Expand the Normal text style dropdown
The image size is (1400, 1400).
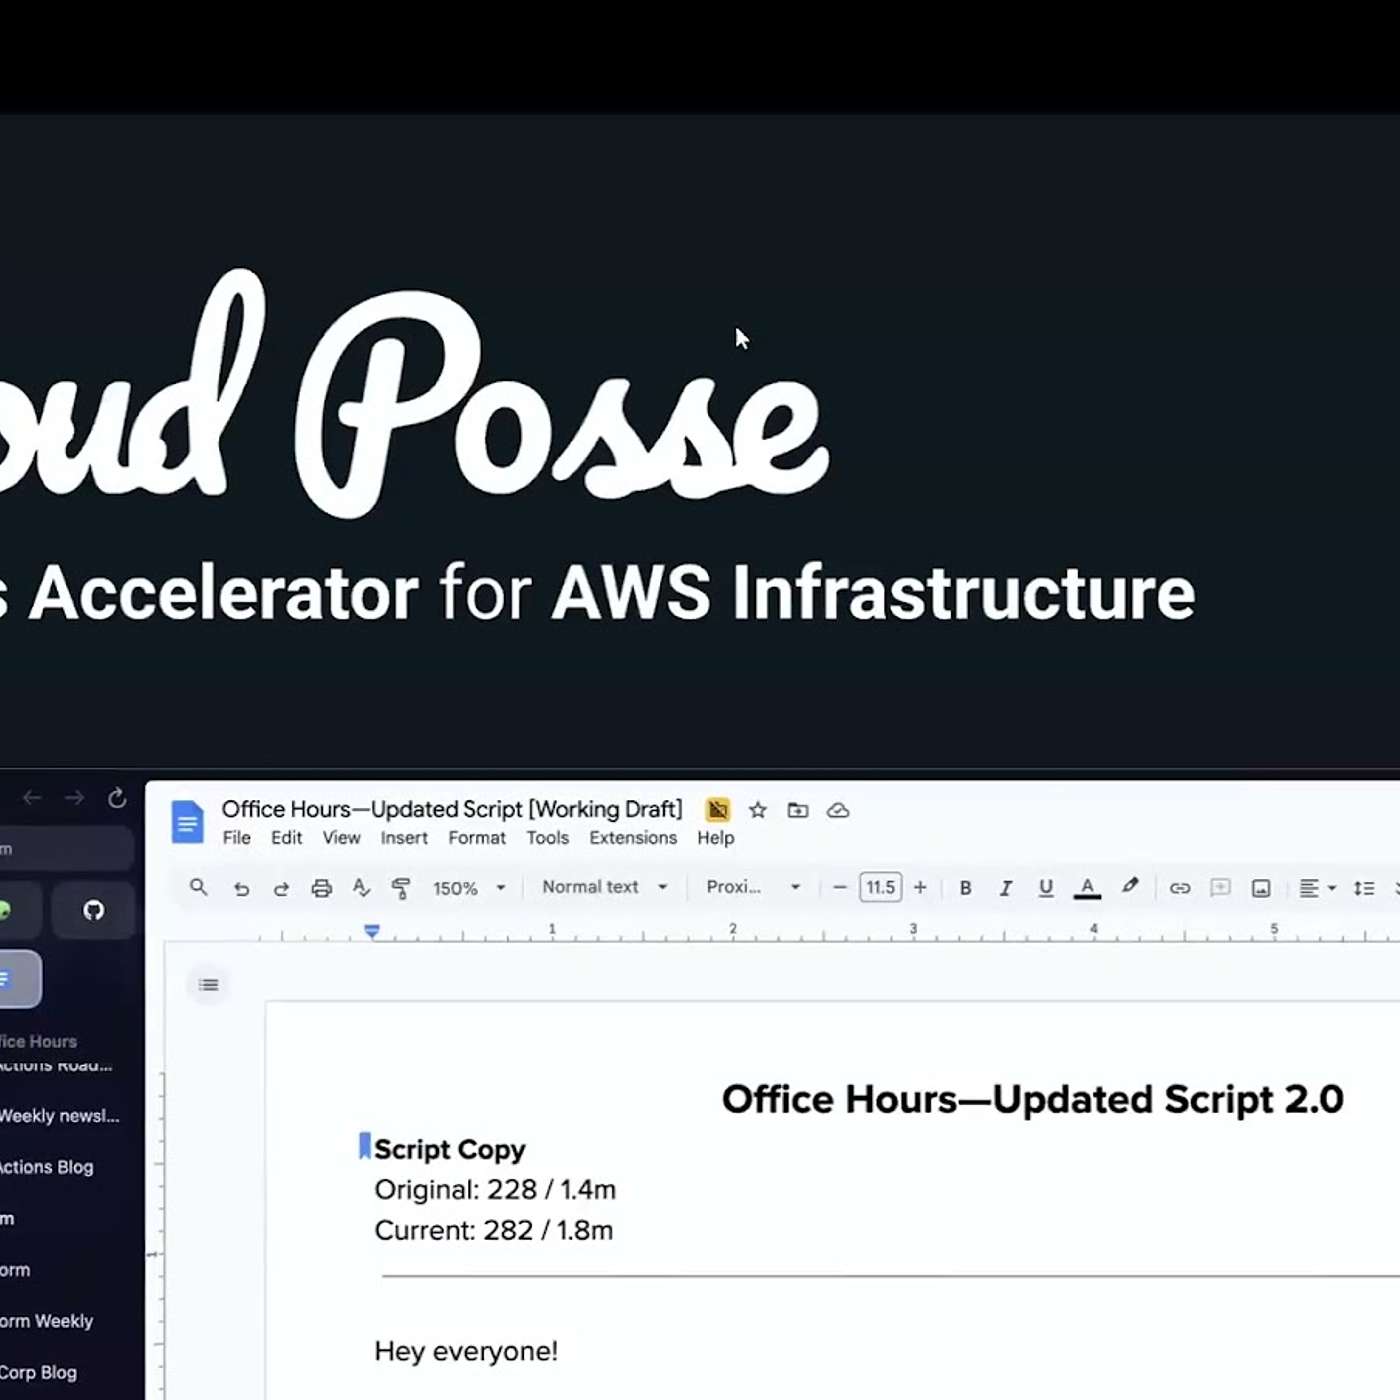pos(604,887)
